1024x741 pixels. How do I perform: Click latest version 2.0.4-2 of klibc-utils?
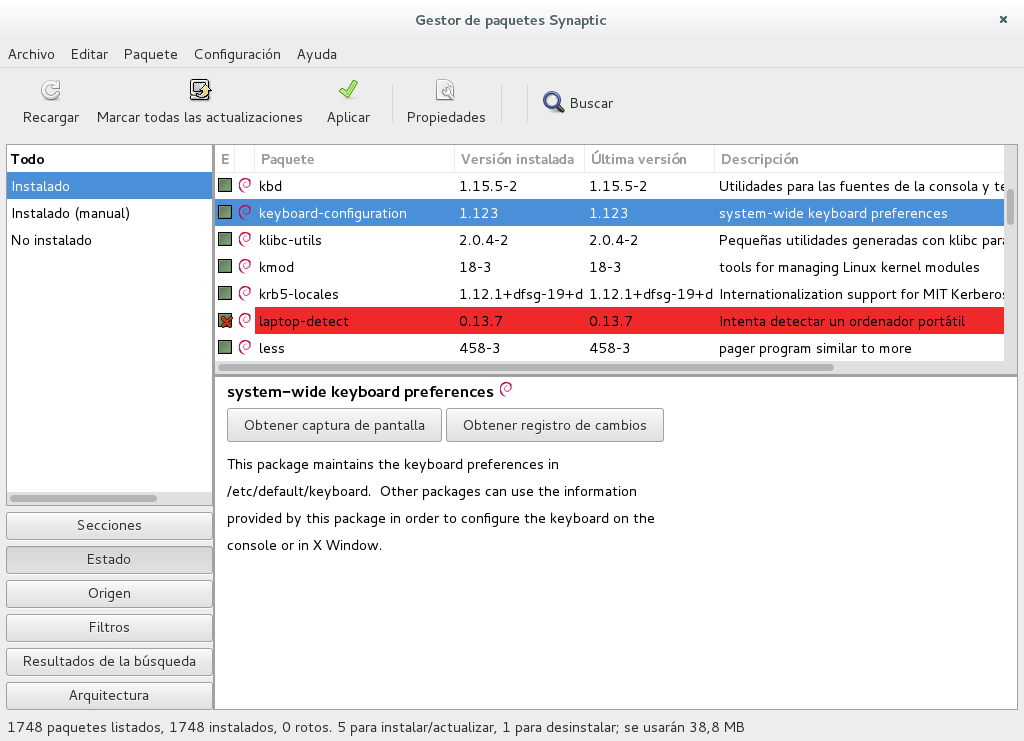(x=613, y=240)
